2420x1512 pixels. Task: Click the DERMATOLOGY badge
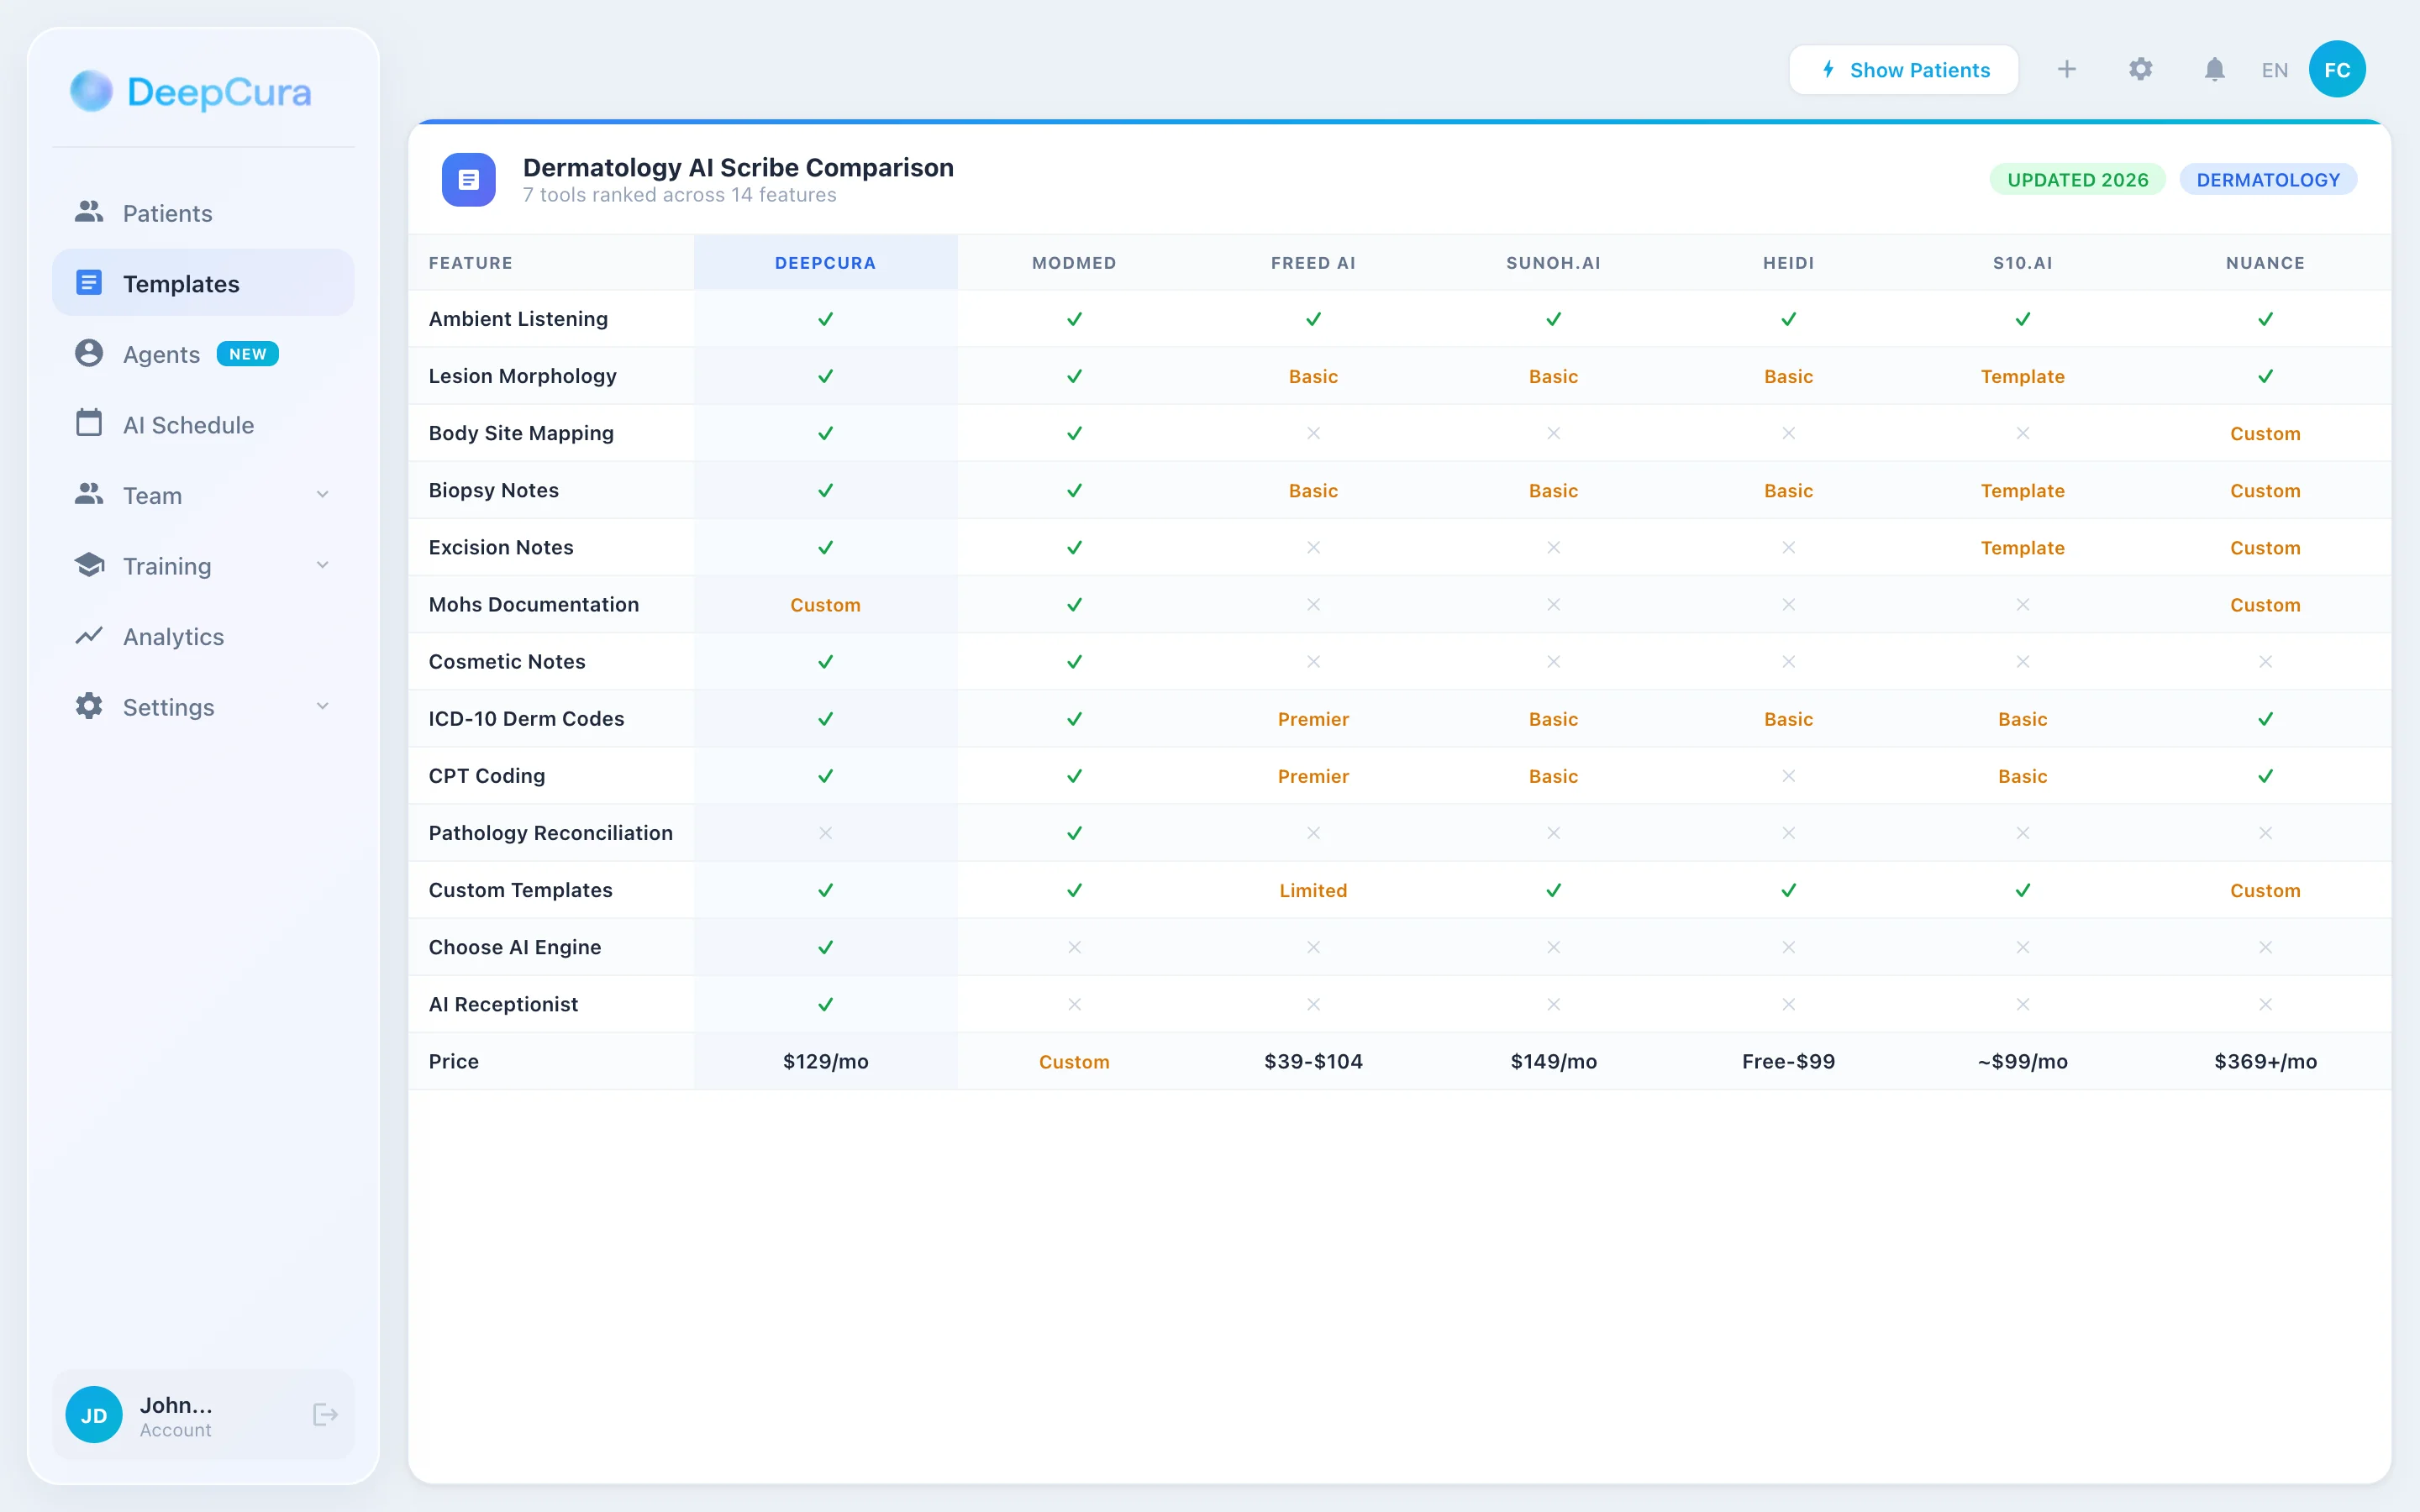2268,179
